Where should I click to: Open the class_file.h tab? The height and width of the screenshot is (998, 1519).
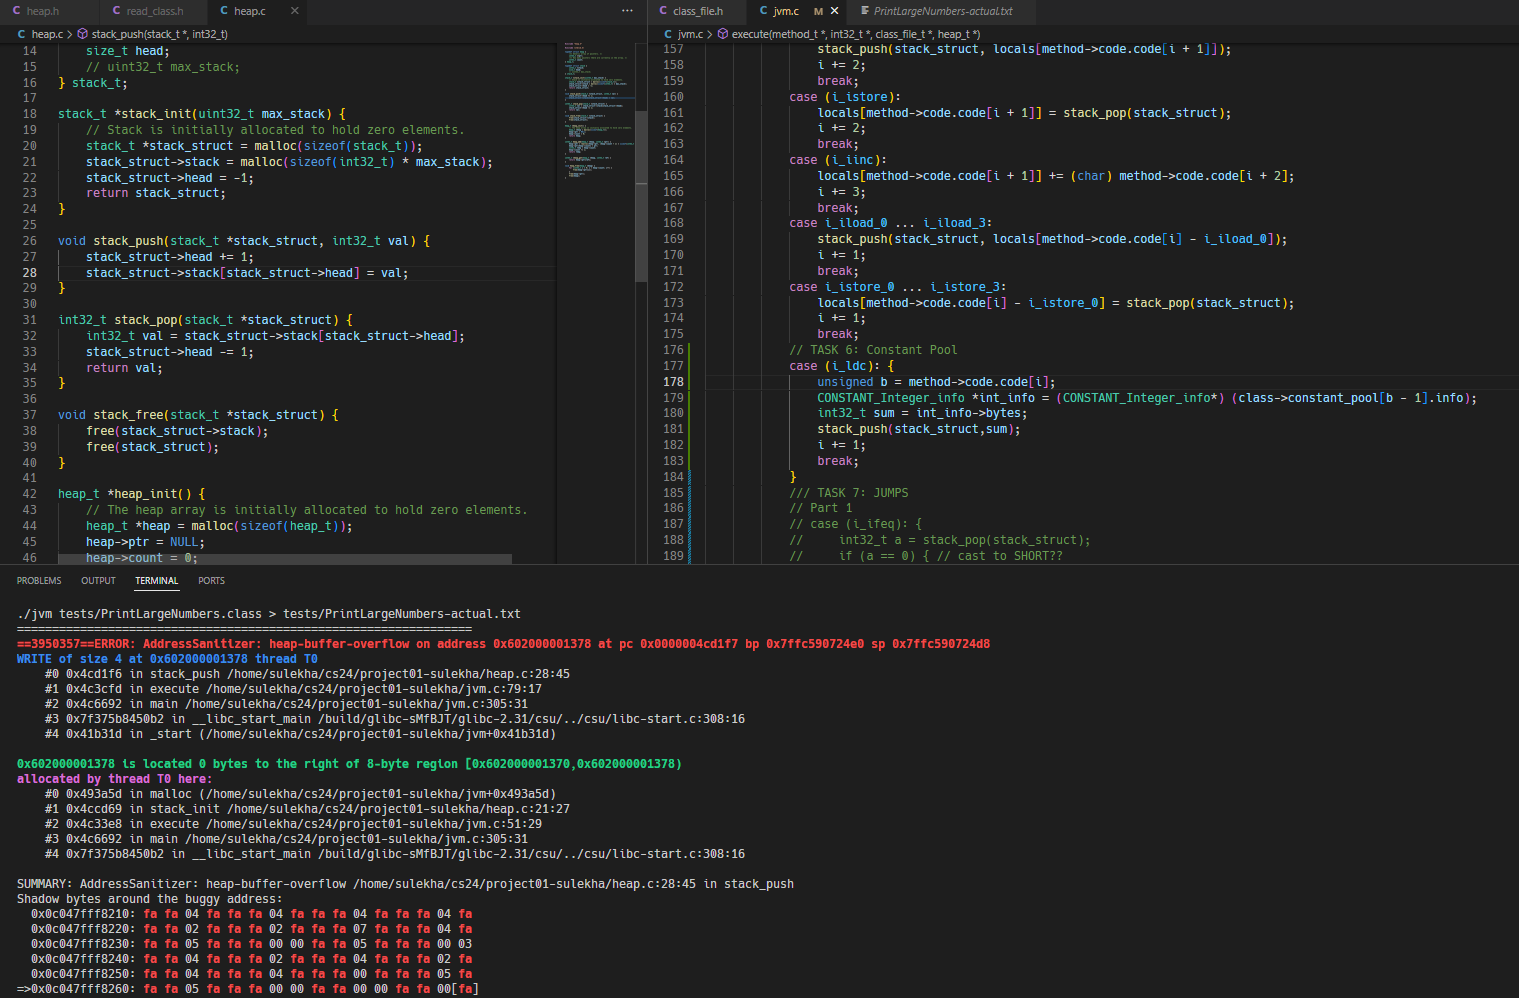[697, 11]
